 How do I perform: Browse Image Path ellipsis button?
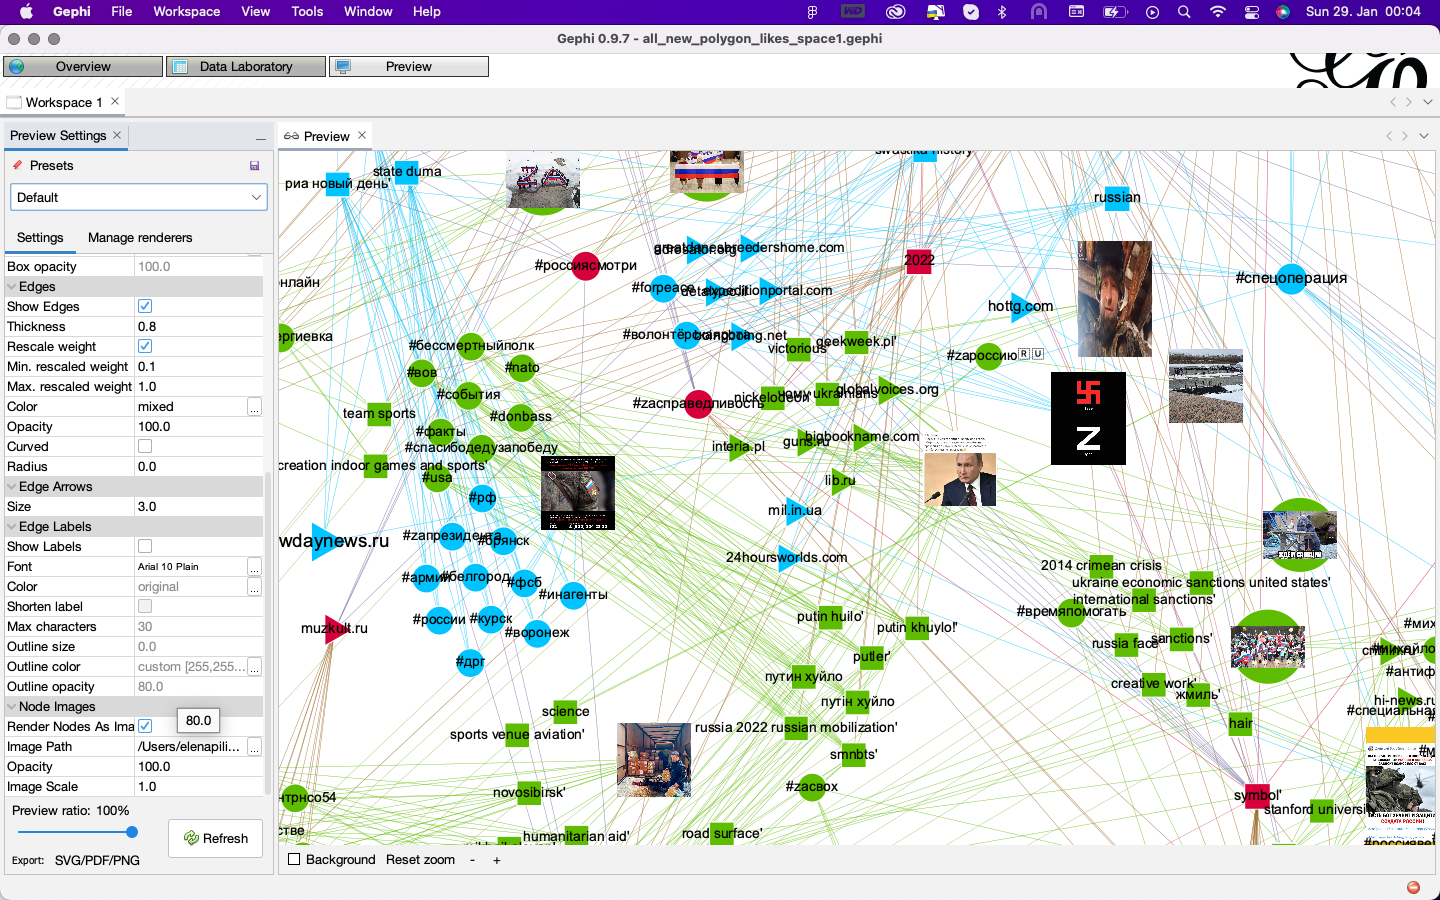[255, 747]
